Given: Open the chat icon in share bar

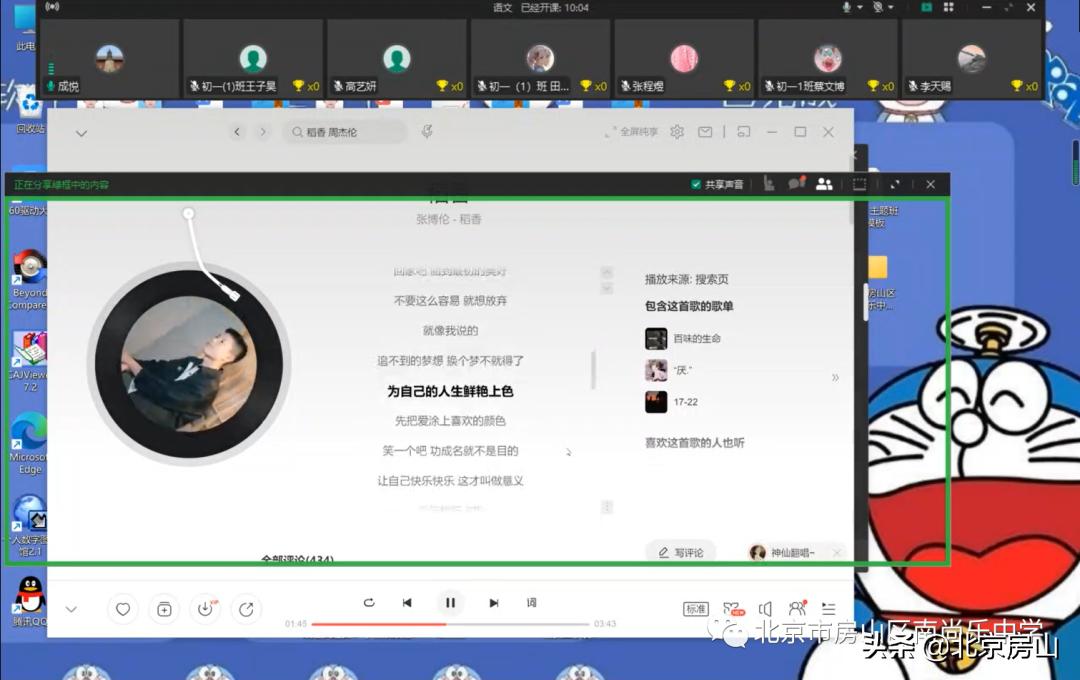Looking at the screenshot, I should [x=796, y=184].
